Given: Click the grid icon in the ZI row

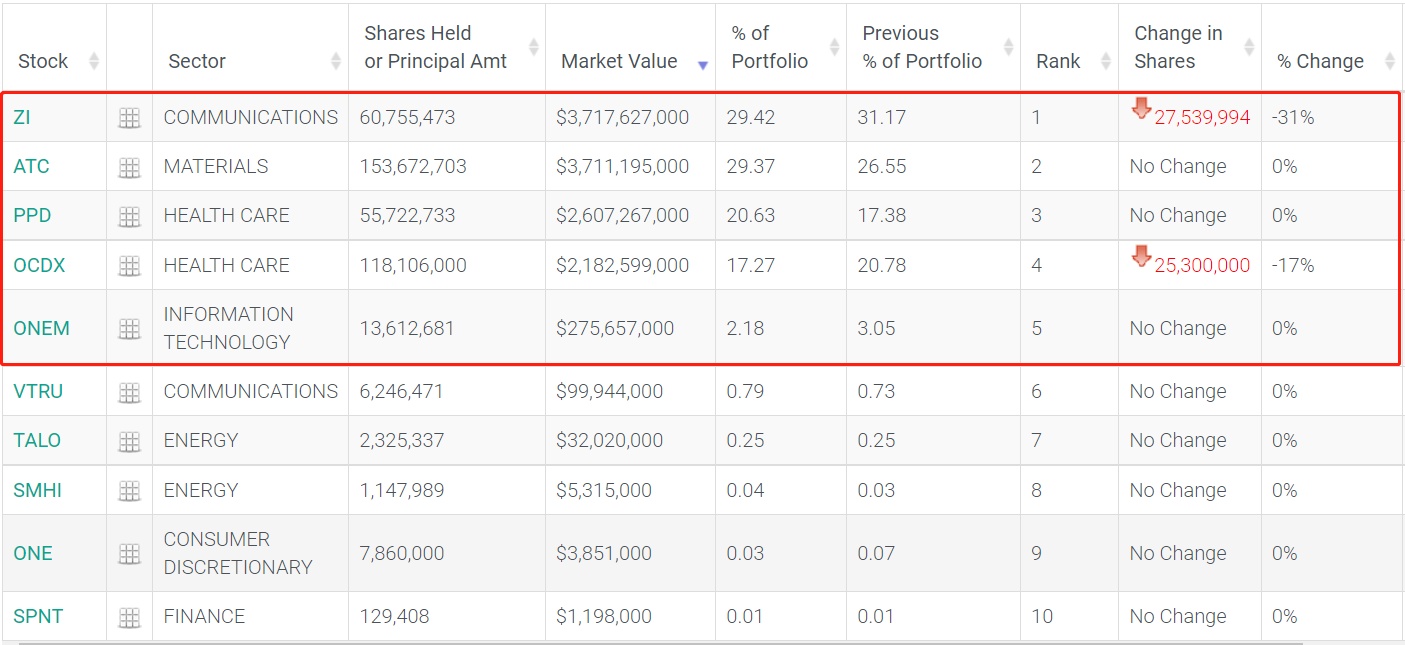Looking at the screenshot, I should pos(129,118).
